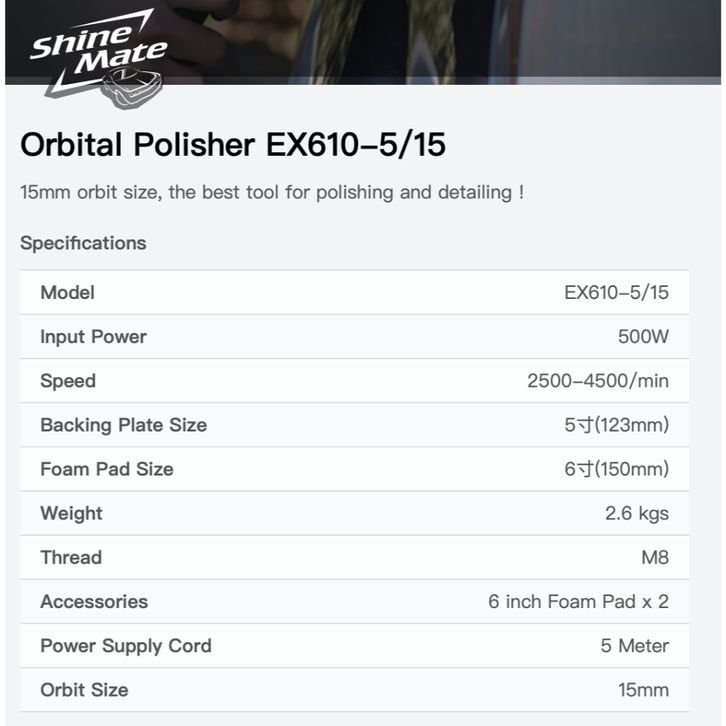The height and width of the screenshot is (726, 726).
Task: Select the Model row label
Action: [x=67, y=293]
